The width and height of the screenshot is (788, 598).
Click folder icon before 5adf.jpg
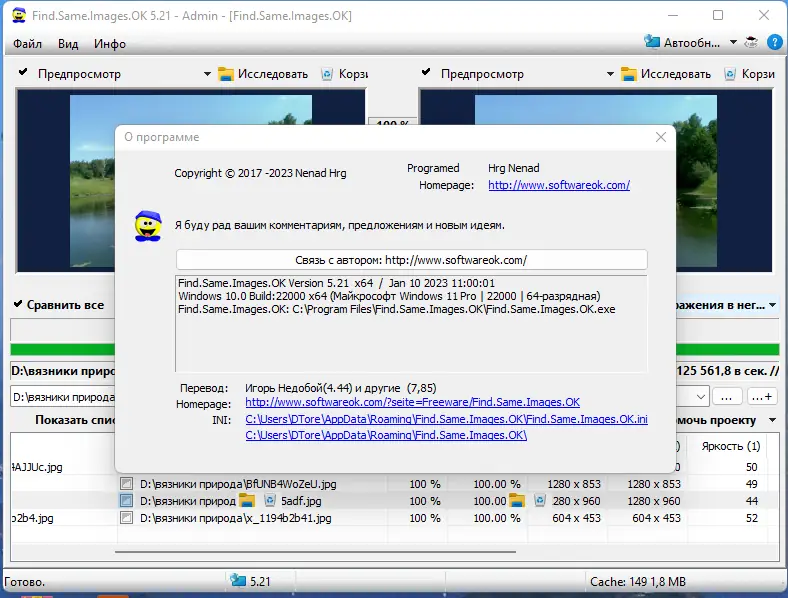(x=247, y=500)
